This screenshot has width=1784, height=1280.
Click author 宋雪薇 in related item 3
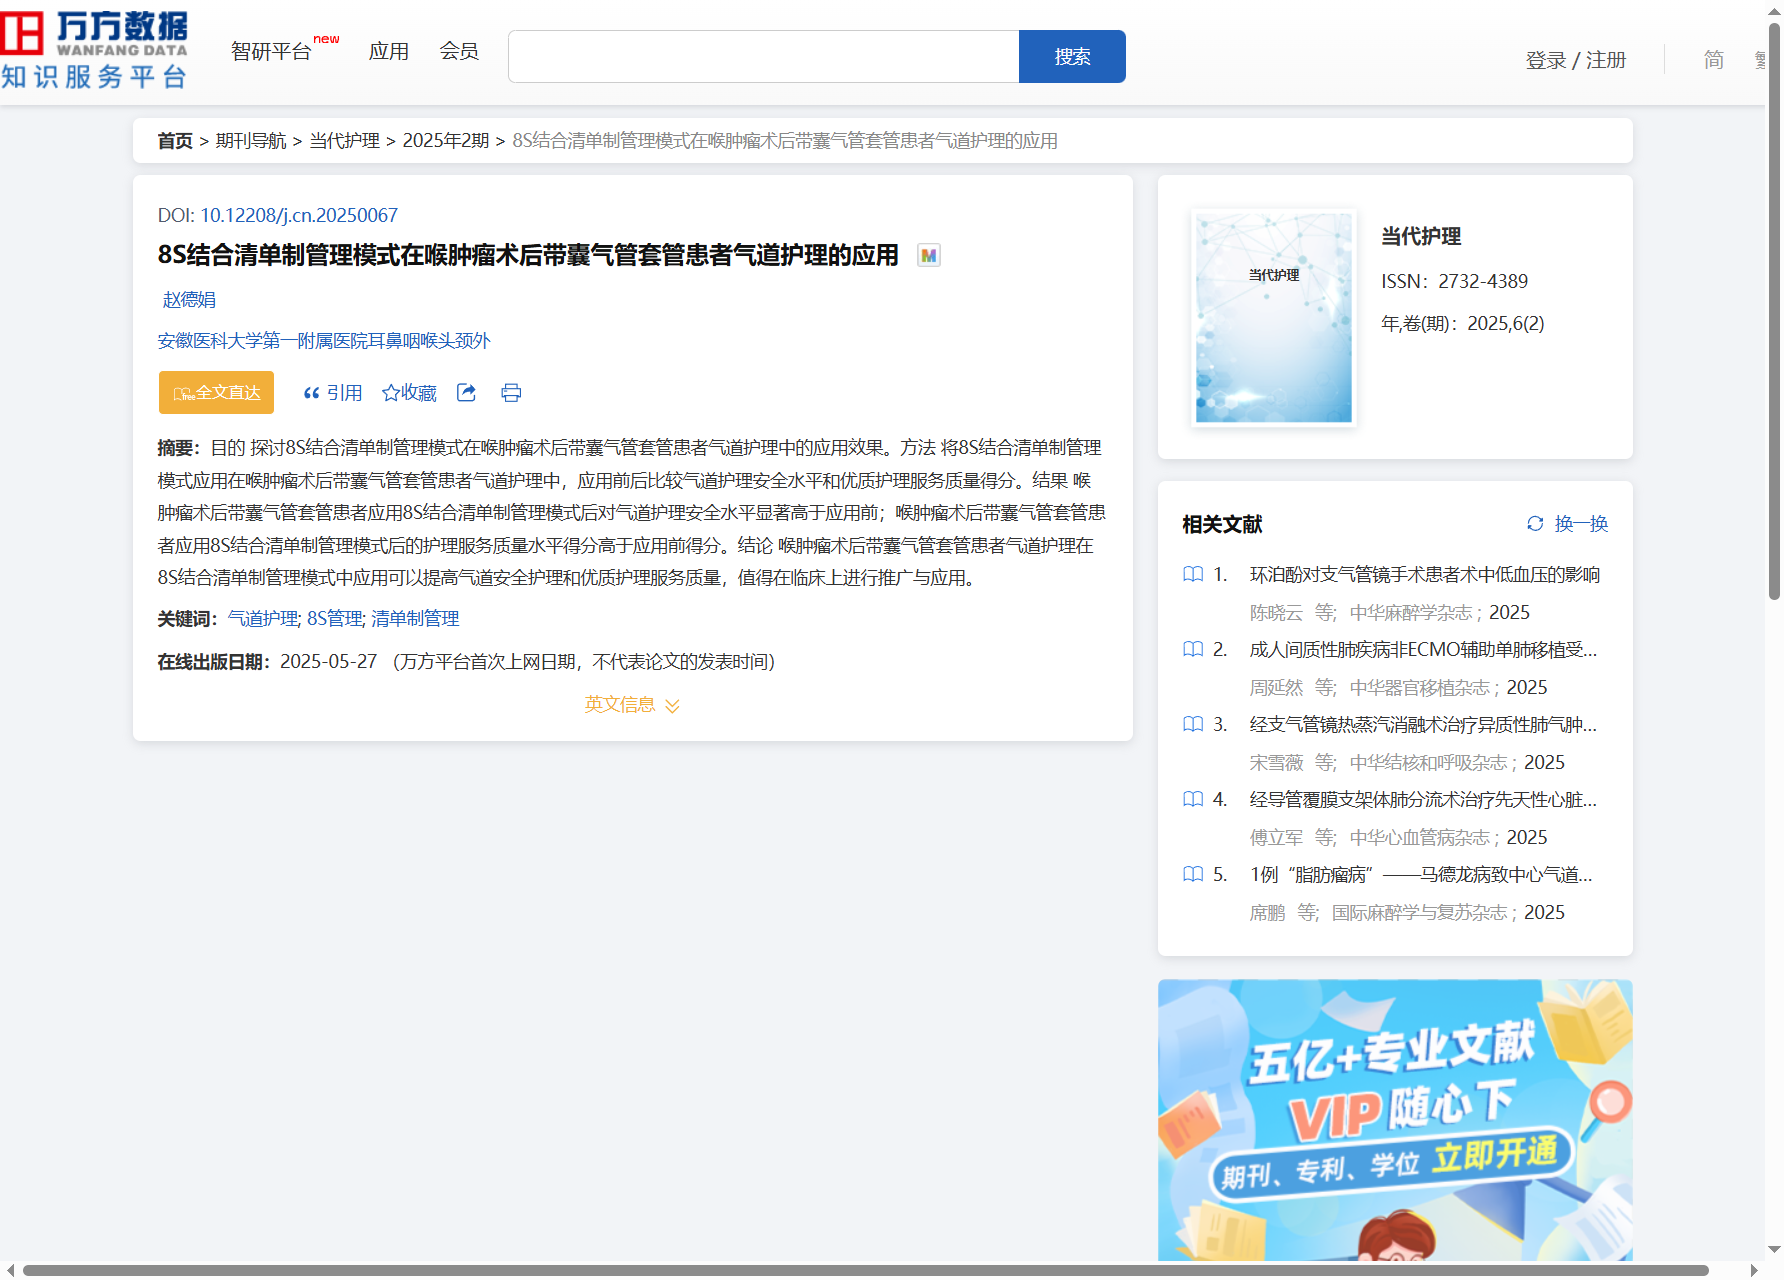1276,762
